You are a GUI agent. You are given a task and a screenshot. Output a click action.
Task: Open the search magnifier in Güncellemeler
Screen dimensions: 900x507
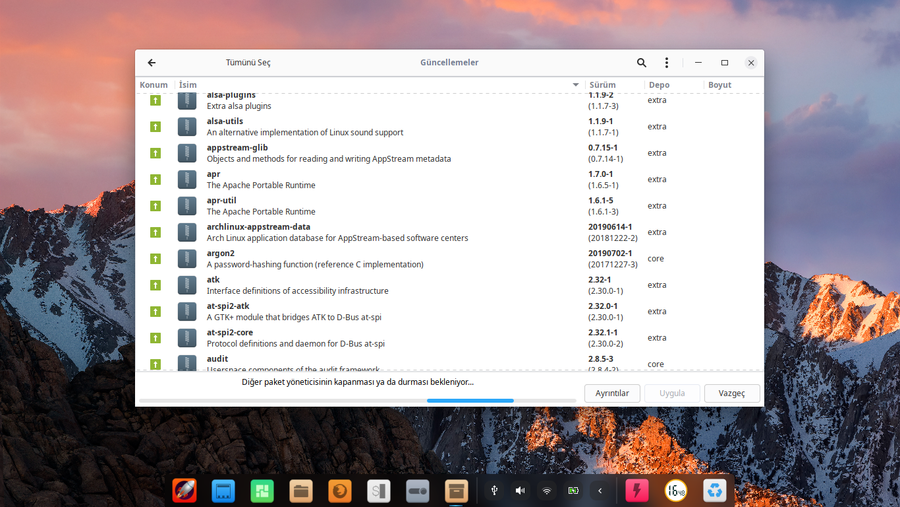tap(642, 63)
